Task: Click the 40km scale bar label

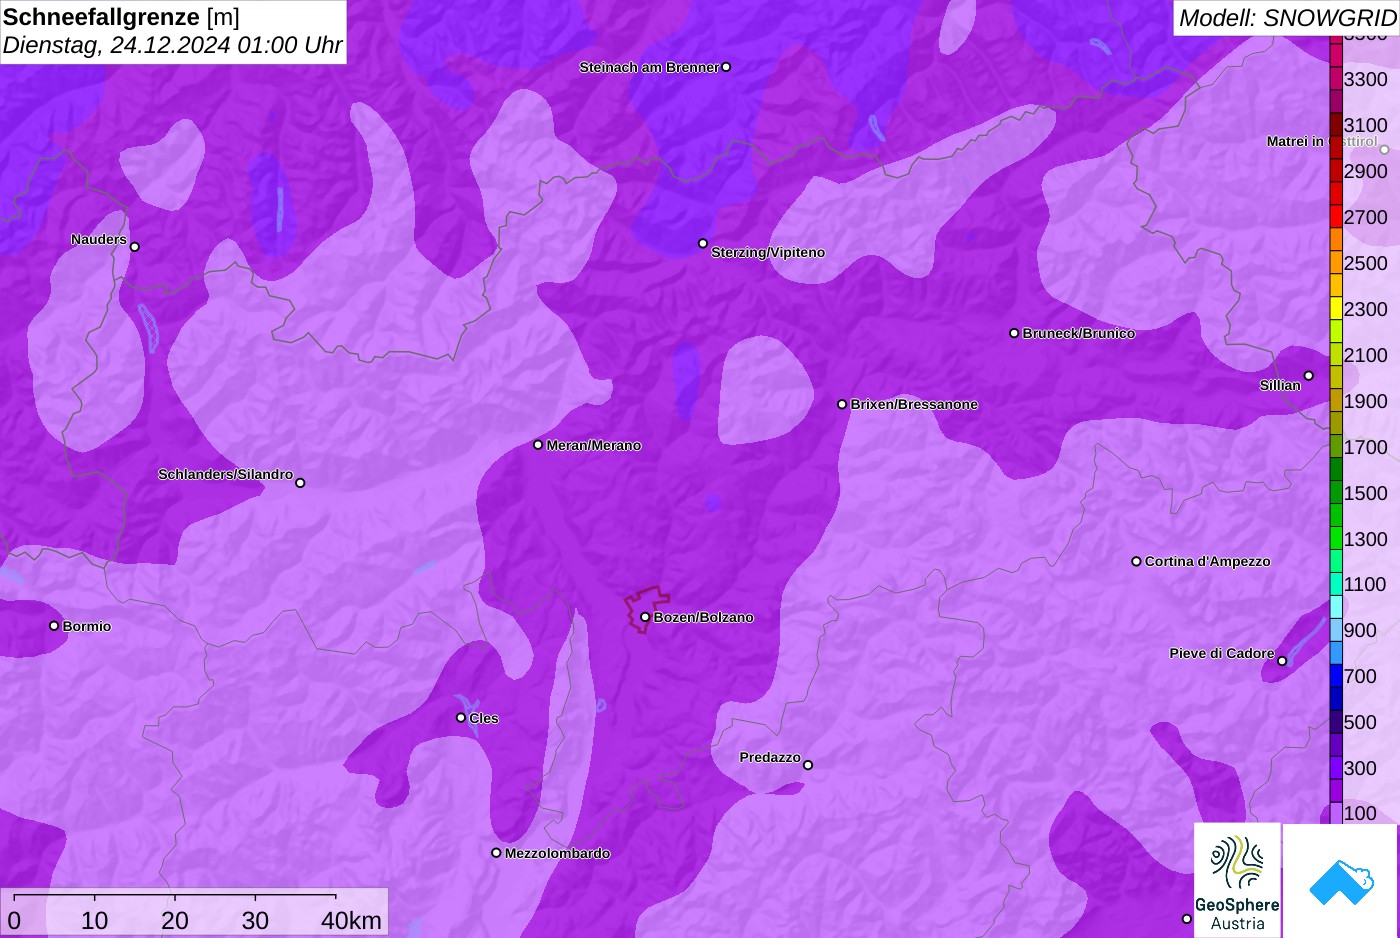Action: (351, 920)
